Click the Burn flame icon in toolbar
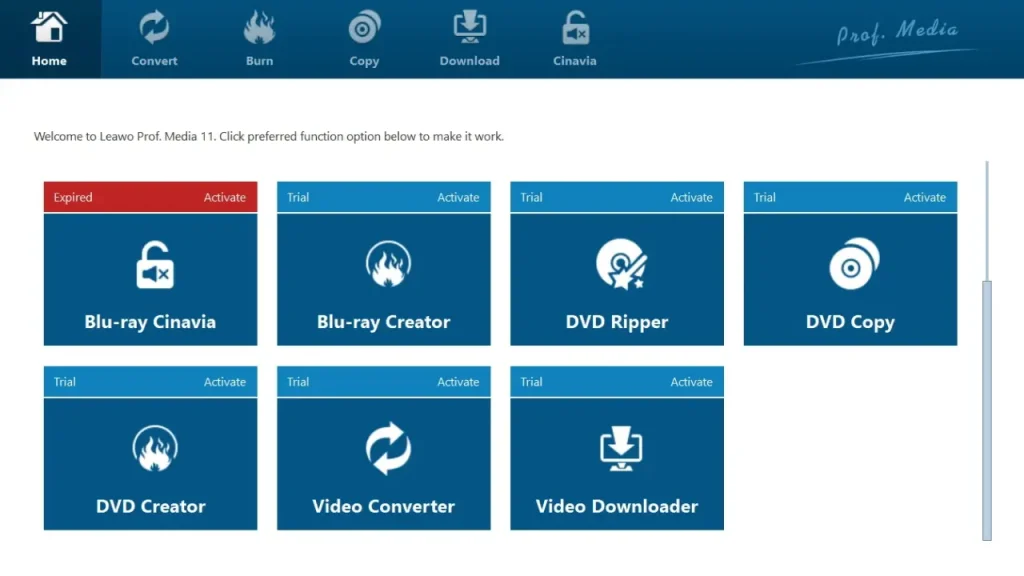 coord(259,27)
